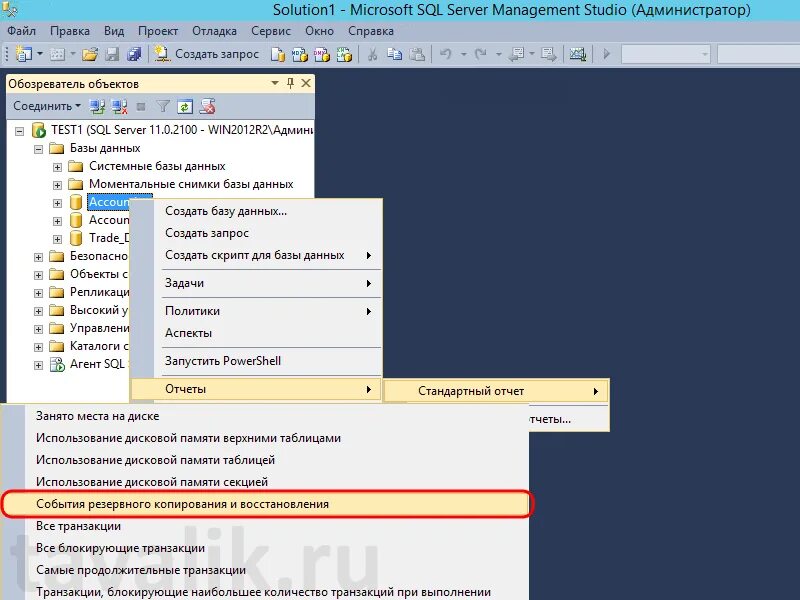This screenshot has height=600, width=800.
Task: Choose События резервного копирования и восстановления
Action: (265, 504)
